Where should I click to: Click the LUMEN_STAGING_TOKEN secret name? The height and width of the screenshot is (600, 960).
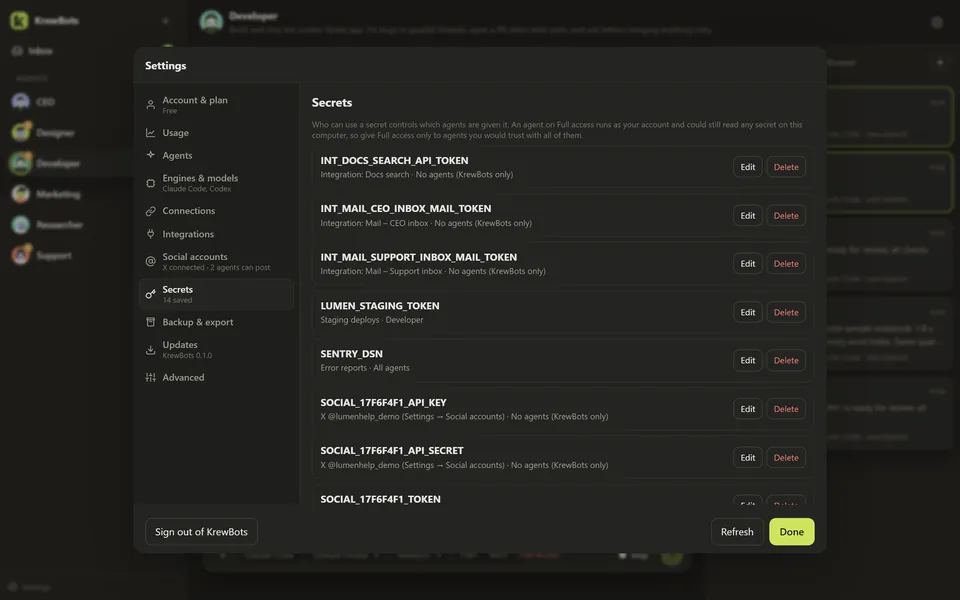pos(380,306)
